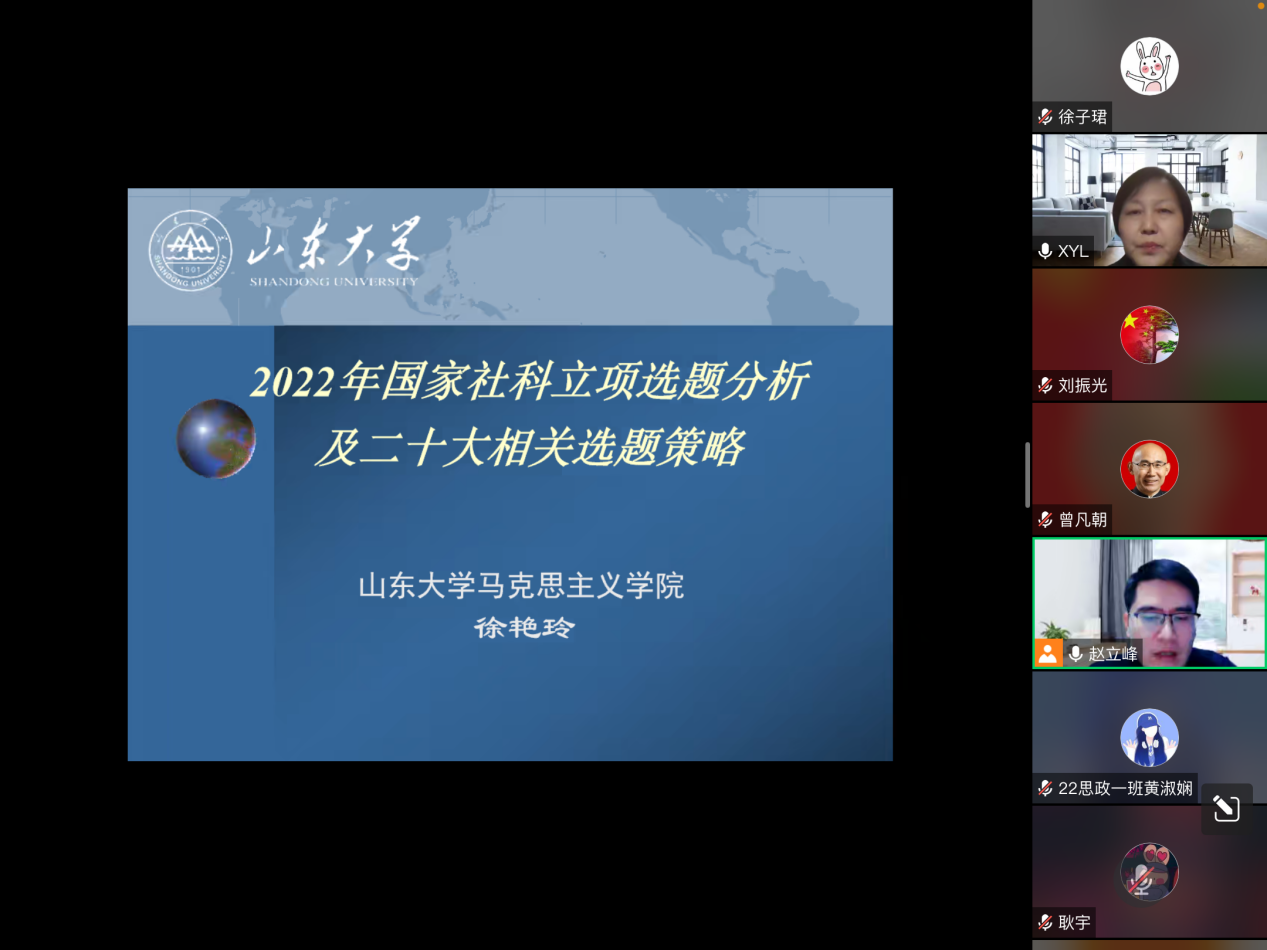Image resolution: width=1267 pixels, height=950 pixels.
Task: Click the annotation pencil button
Action: (x=1226, y=808)
